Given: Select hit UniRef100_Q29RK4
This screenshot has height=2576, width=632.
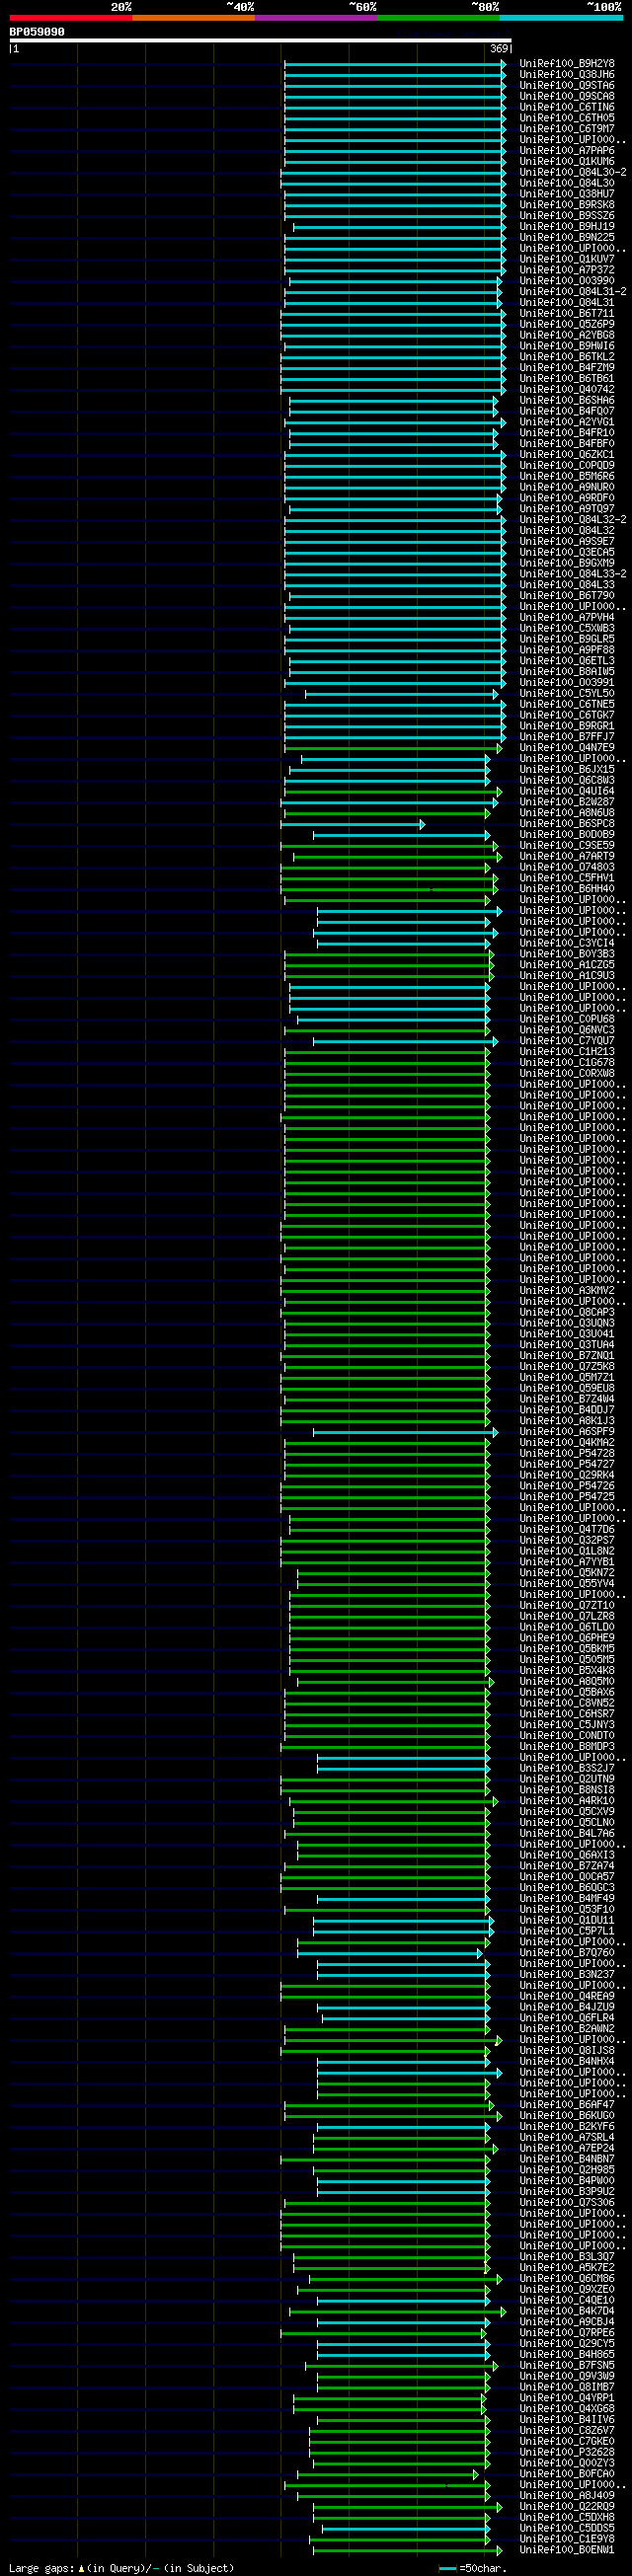Looking at the screenshot, I should 567,1476.
